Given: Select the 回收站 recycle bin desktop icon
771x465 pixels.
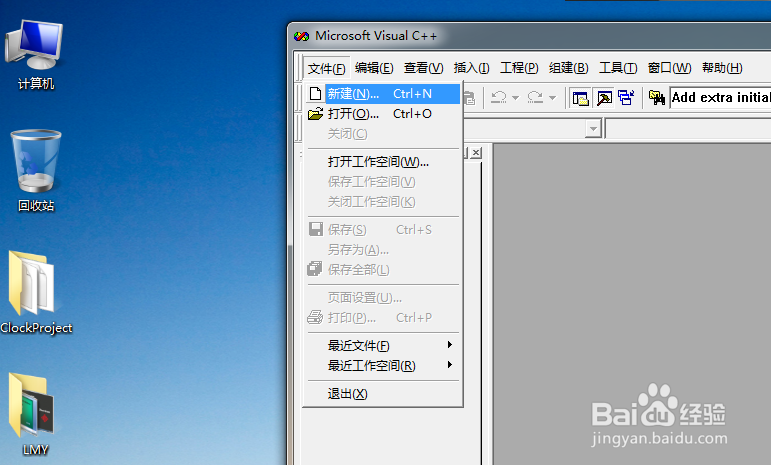Looking at the screenshot, I should tap(36, 171).
